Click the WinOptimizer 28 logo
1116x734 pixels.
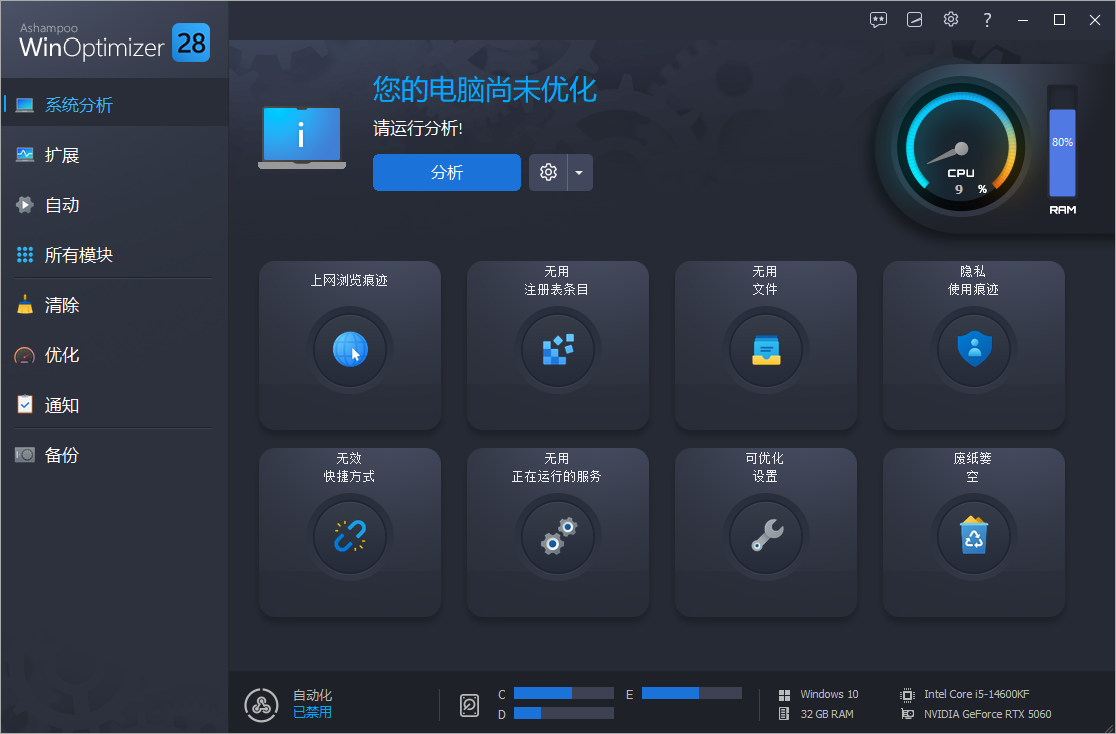pos(114,42)
